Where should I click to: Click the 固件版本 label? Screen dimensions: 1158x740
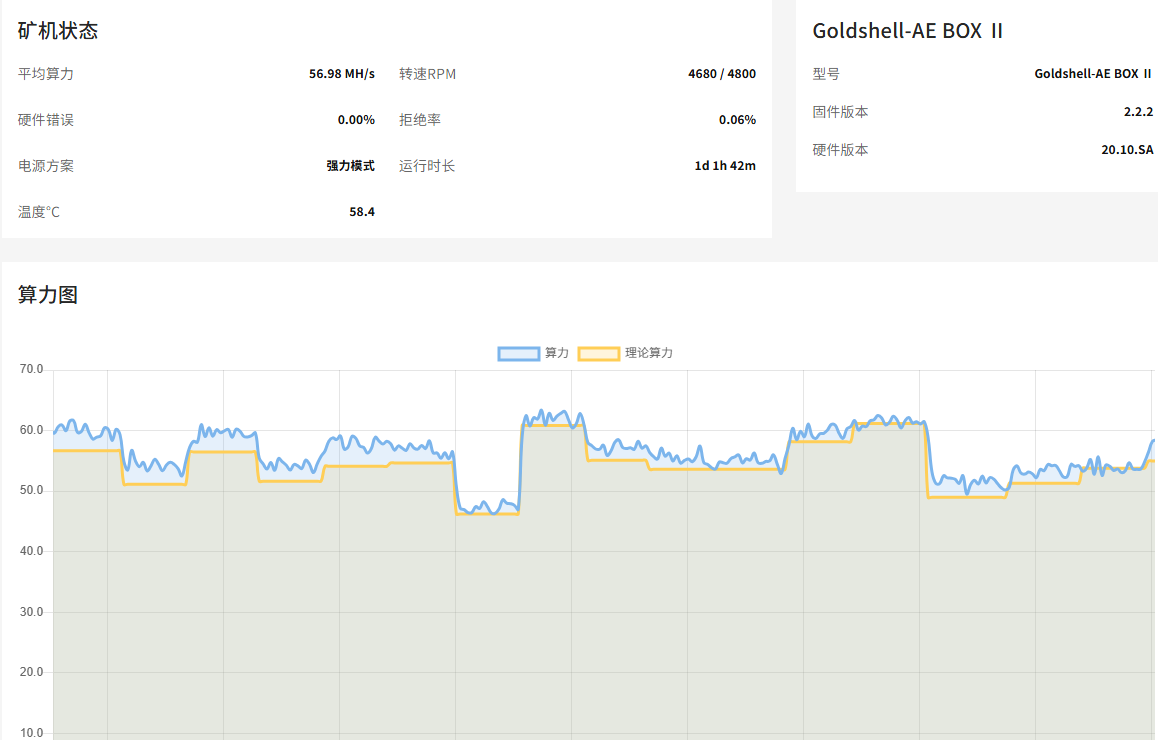(840, 112)
